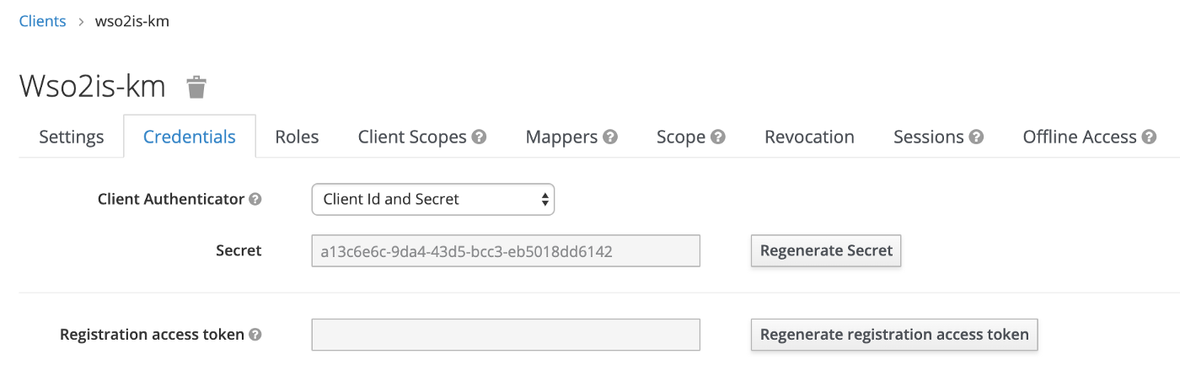The height and width of the screenshot is (376, 1180).
Task: Show help icon beside Offline Access
Action: coord(1149,137)
